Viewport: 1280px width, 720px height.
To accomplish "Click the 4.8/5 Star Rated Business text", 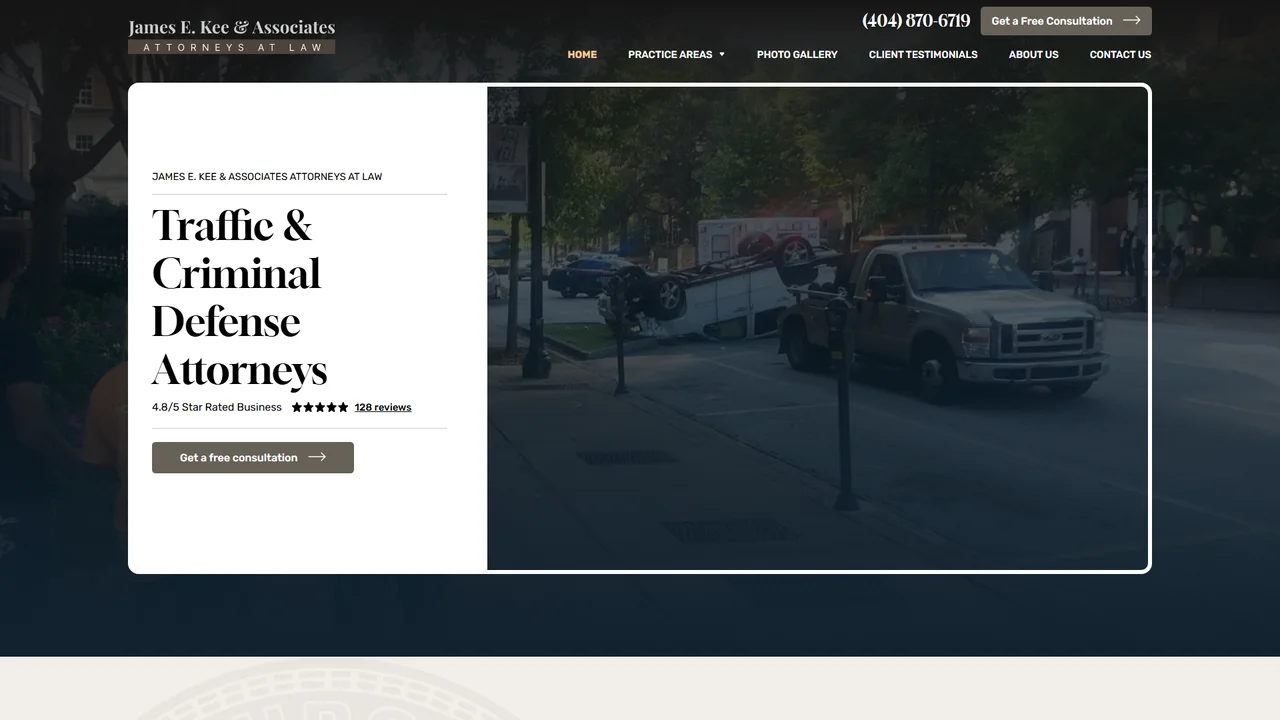I will coord(217,407).
